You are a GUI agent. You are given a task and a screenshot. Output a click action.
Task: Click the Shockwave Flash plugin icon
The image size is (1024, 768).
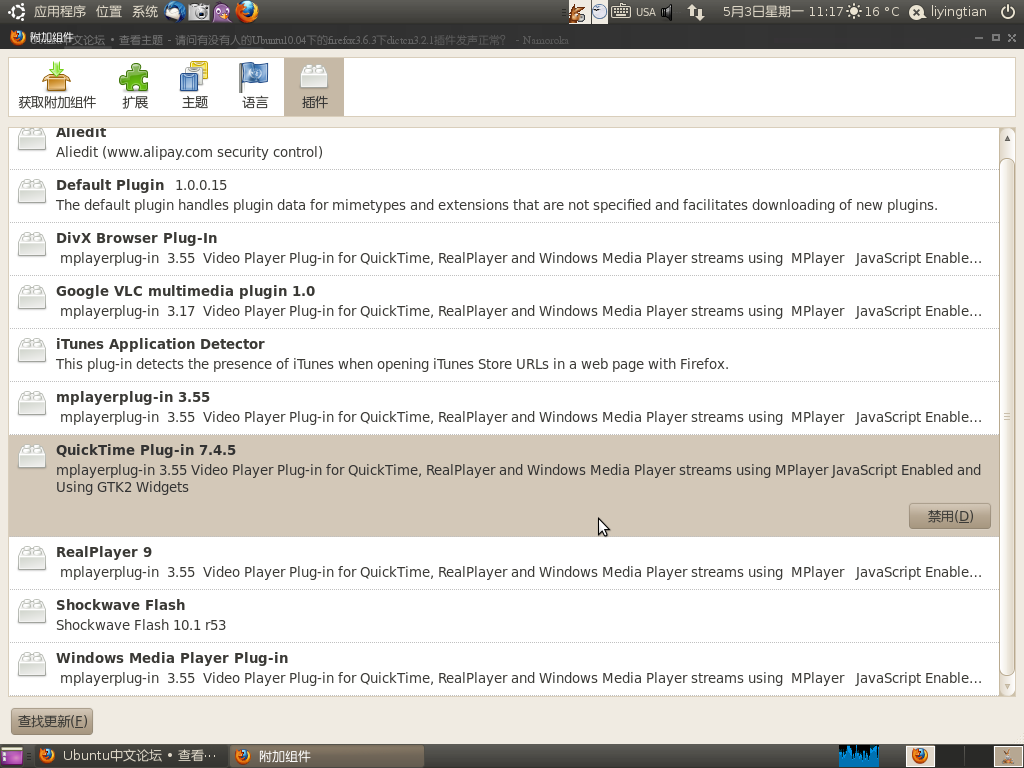31,611
